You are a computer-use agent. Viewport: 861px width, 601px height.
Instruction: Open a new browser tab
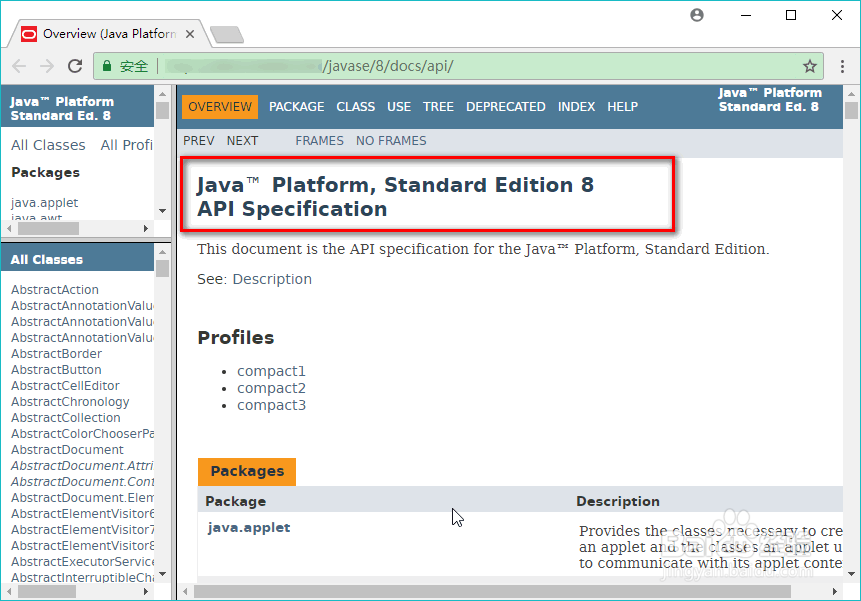(x=227, y=35)
